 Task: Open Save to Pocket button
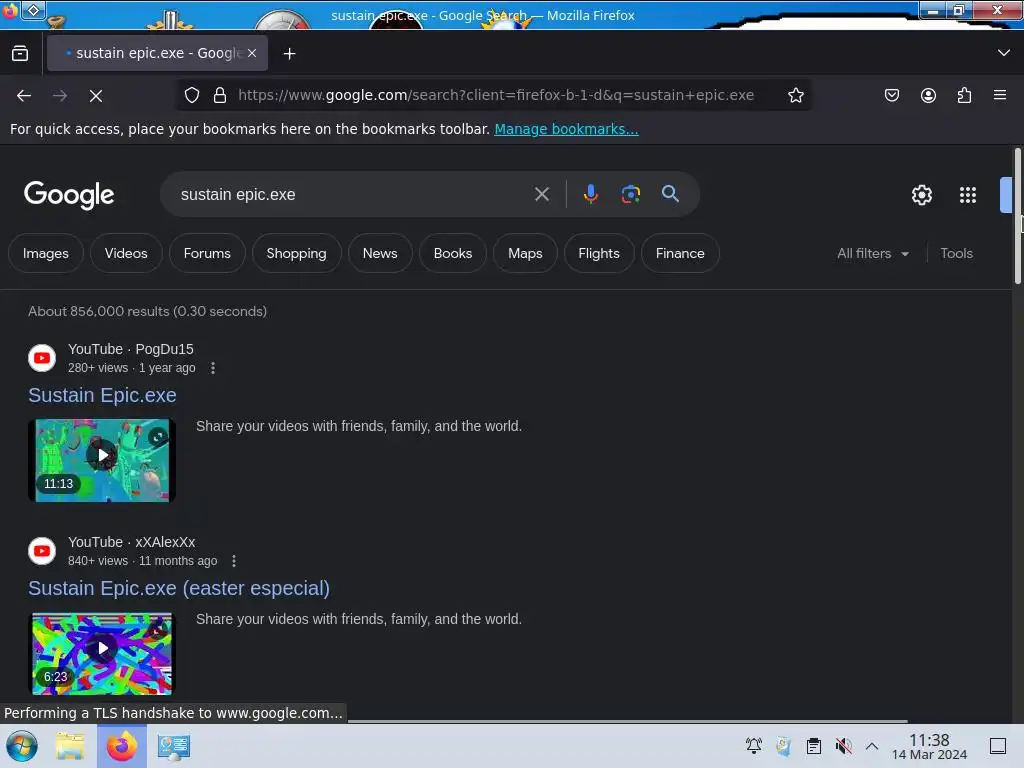[x=891, y=95]
